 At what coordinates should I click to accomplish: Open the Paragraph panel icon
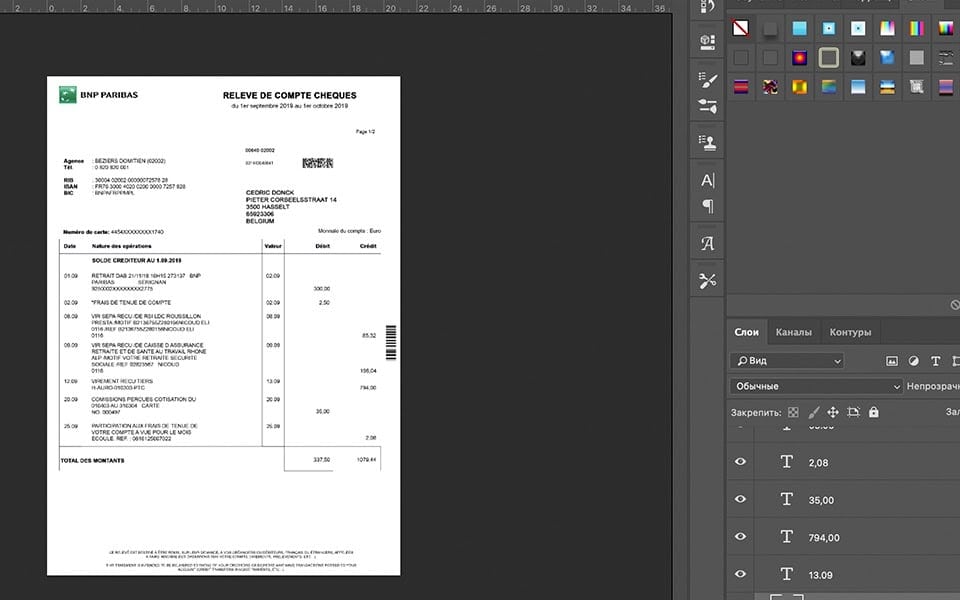[x=708, y=206]
